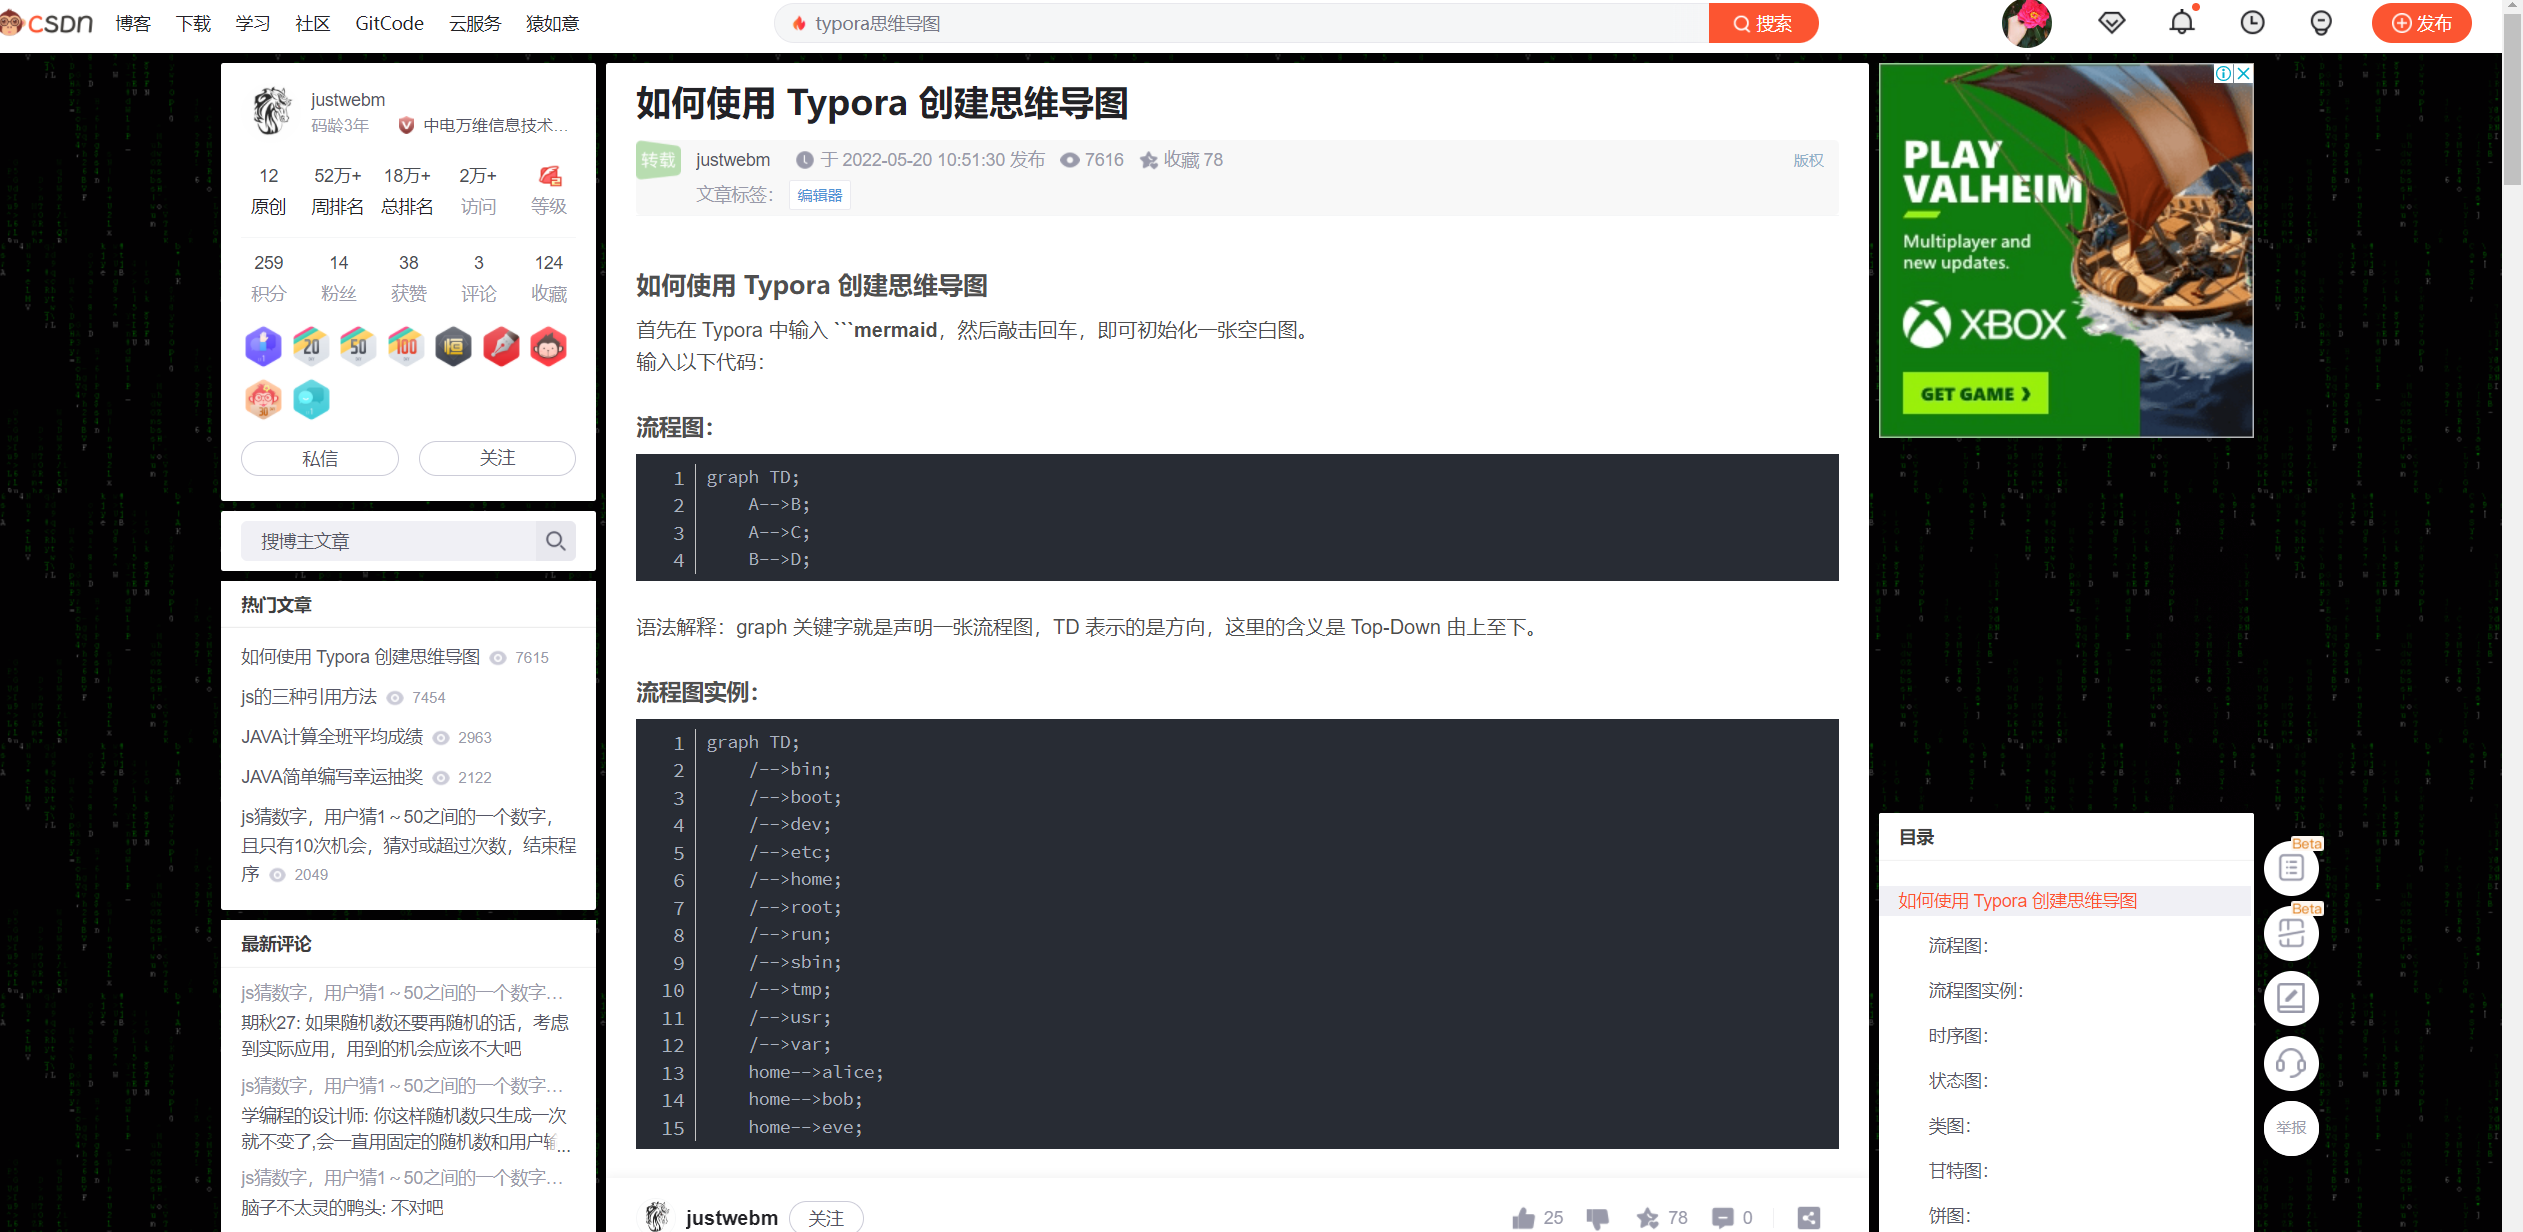Click the 编辑器 article tag
The width and height of the screenshot is (2523, 1232).
[820, 195]
